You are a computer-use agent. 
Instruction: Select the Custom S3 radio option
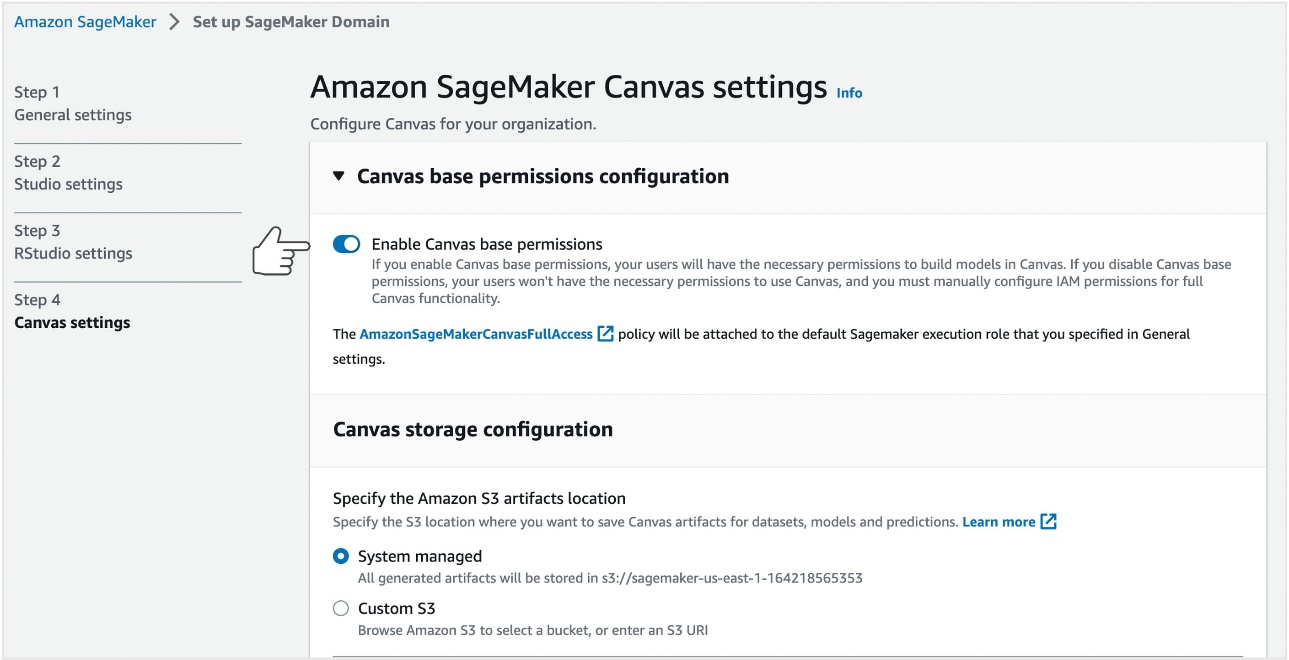341,608
